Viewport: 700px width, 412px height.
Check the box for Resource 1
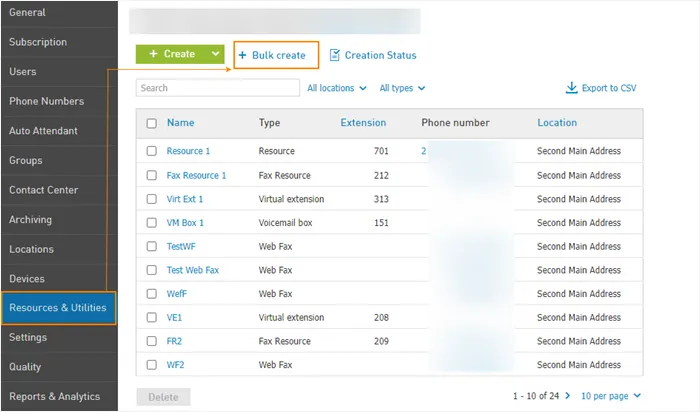[x=152, y=151]
